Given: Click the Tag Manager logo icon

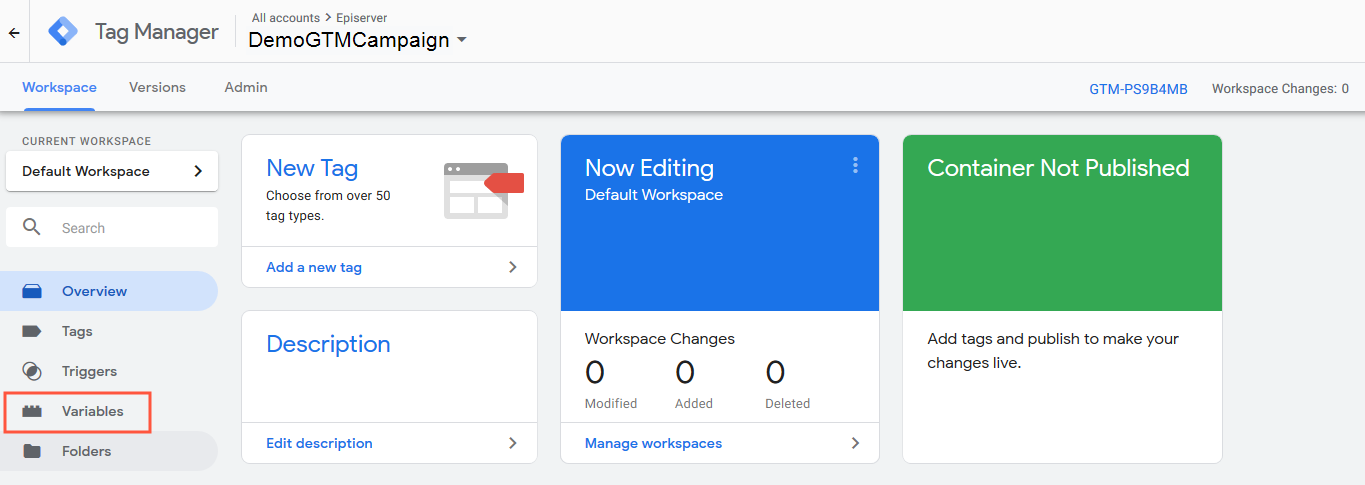Looking at the screenshot, I should tap(63, 31).
